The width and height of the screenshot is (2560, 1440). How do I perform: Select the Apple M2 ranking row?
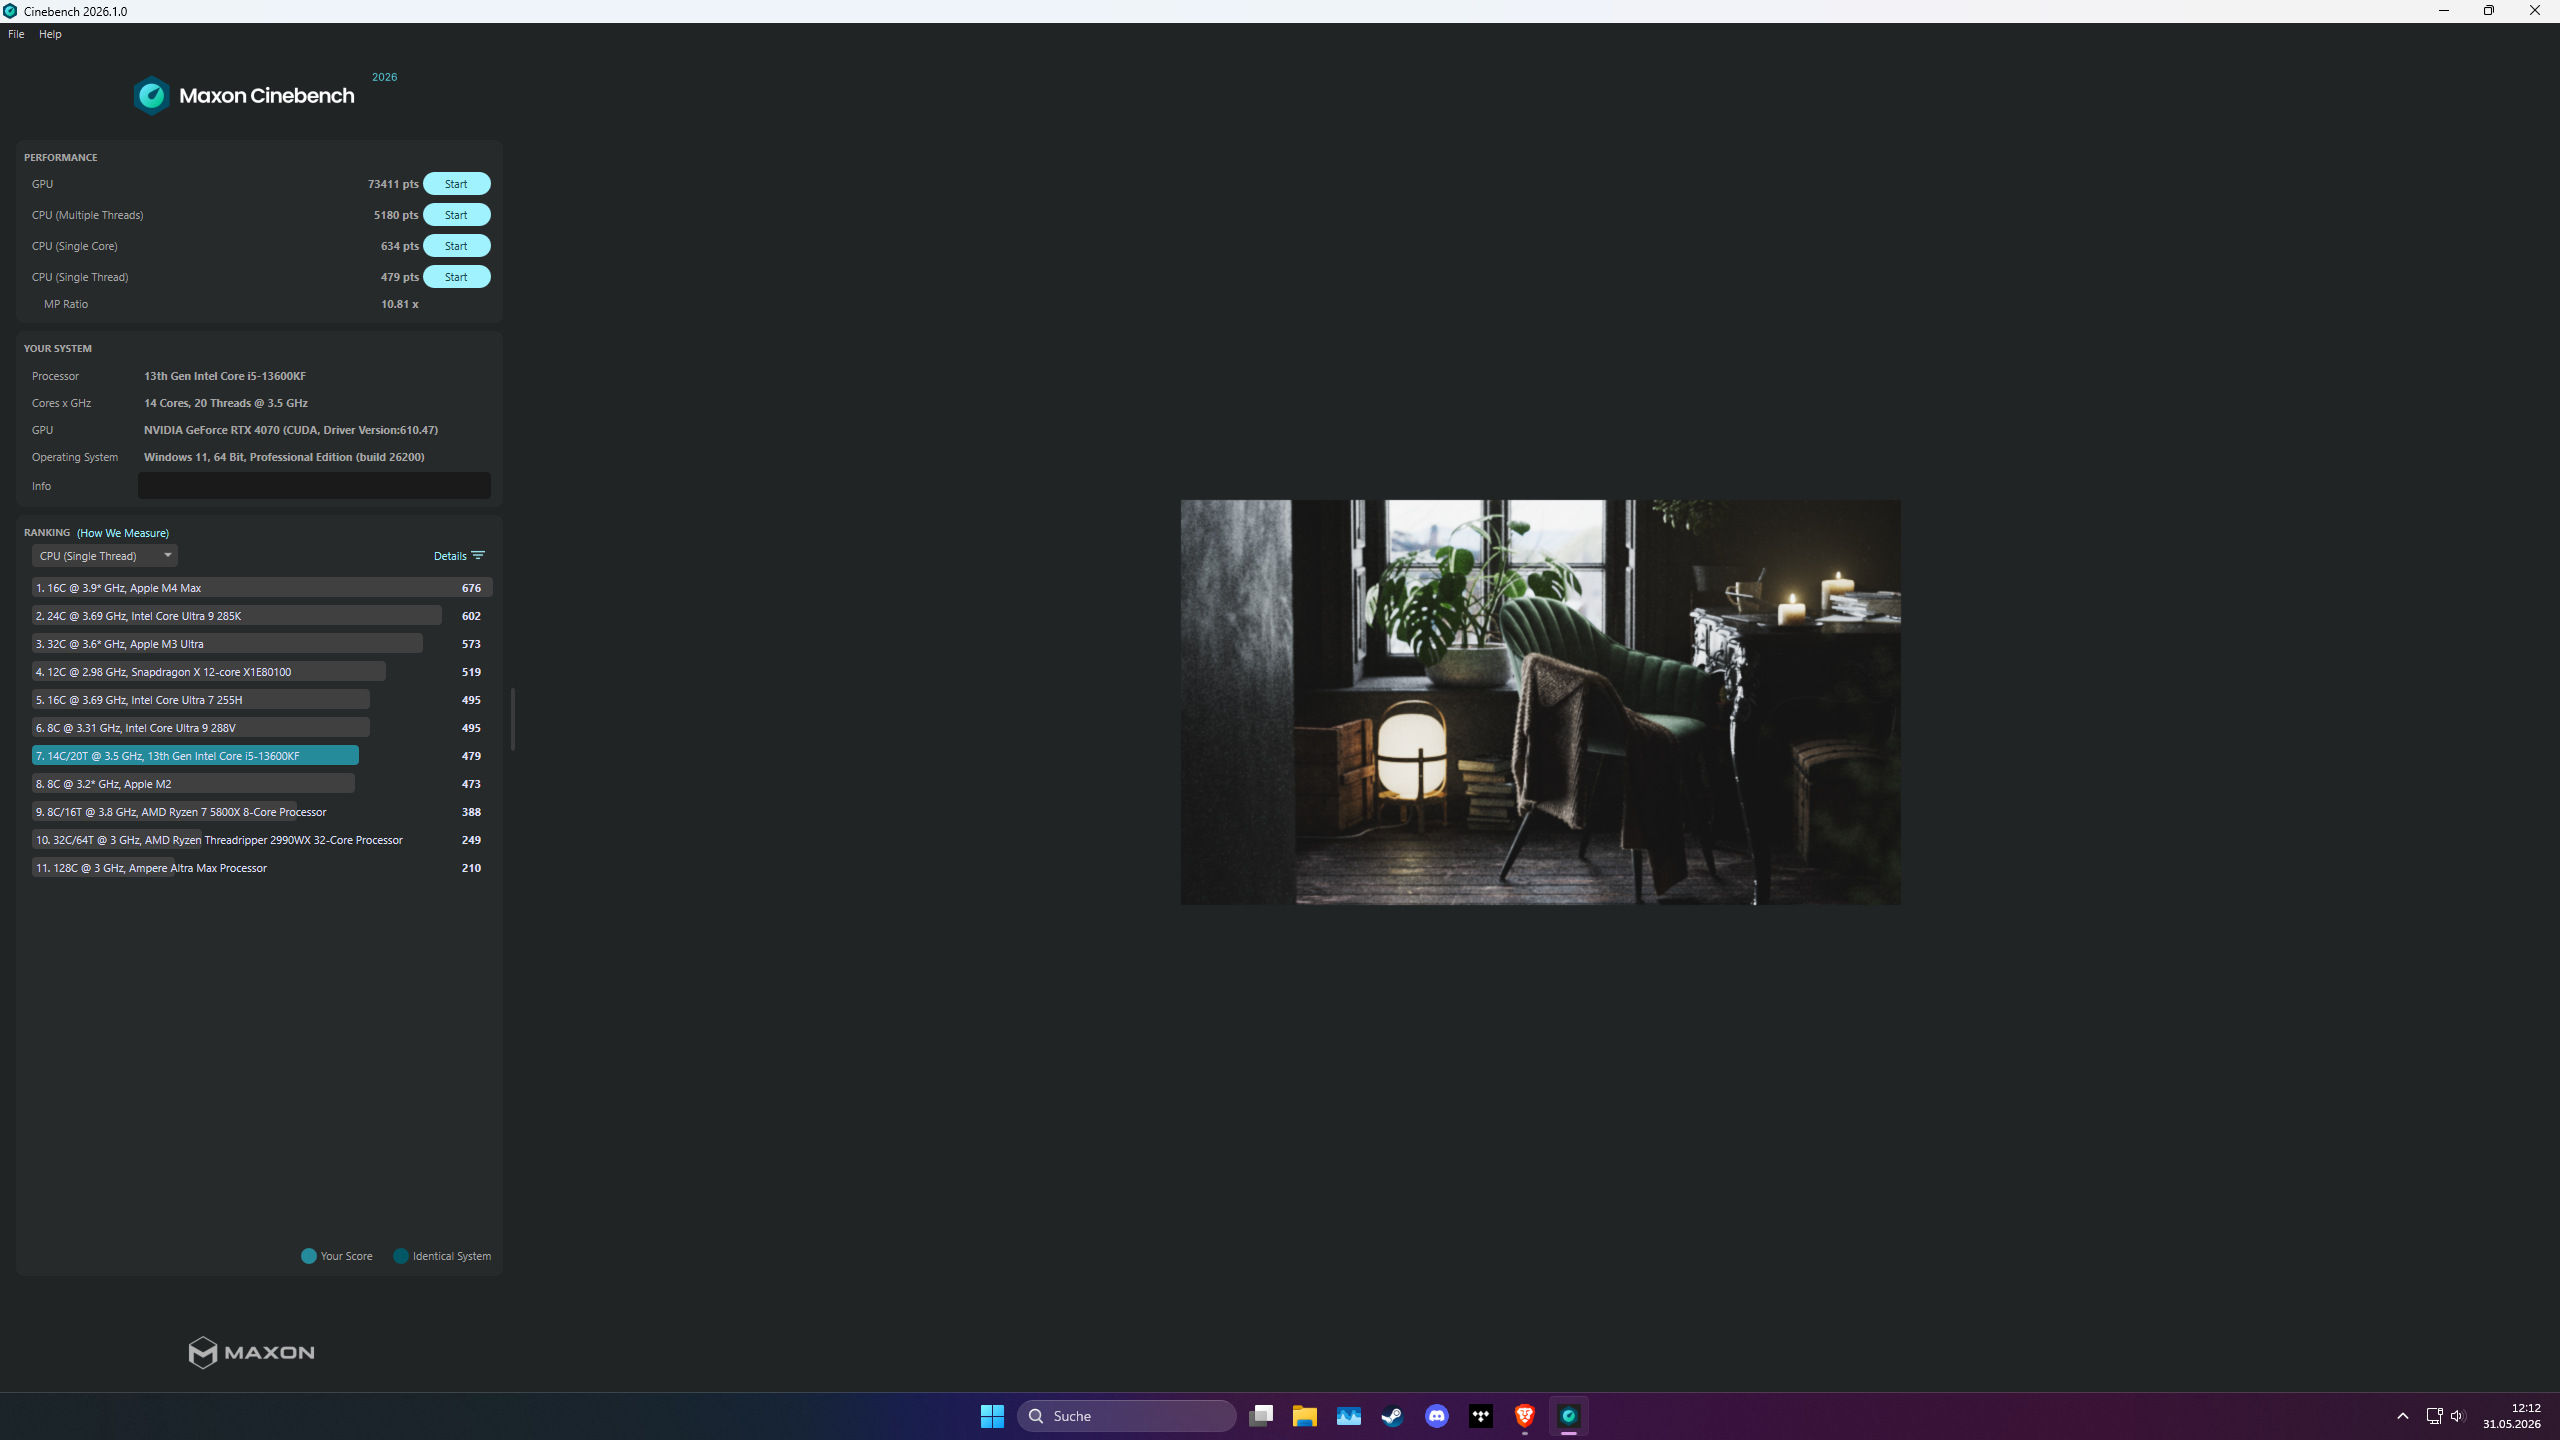pos(262,784)
